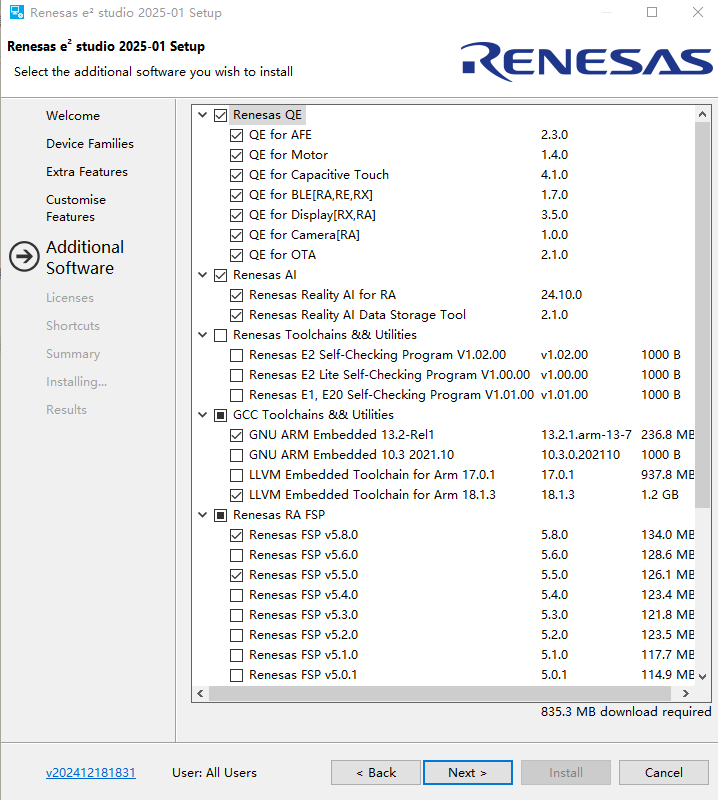This screenshot has height=800, width=718.
Task: Check LLVM Embedded Toolchain for Arm 17.0.1
Action: 236,475
